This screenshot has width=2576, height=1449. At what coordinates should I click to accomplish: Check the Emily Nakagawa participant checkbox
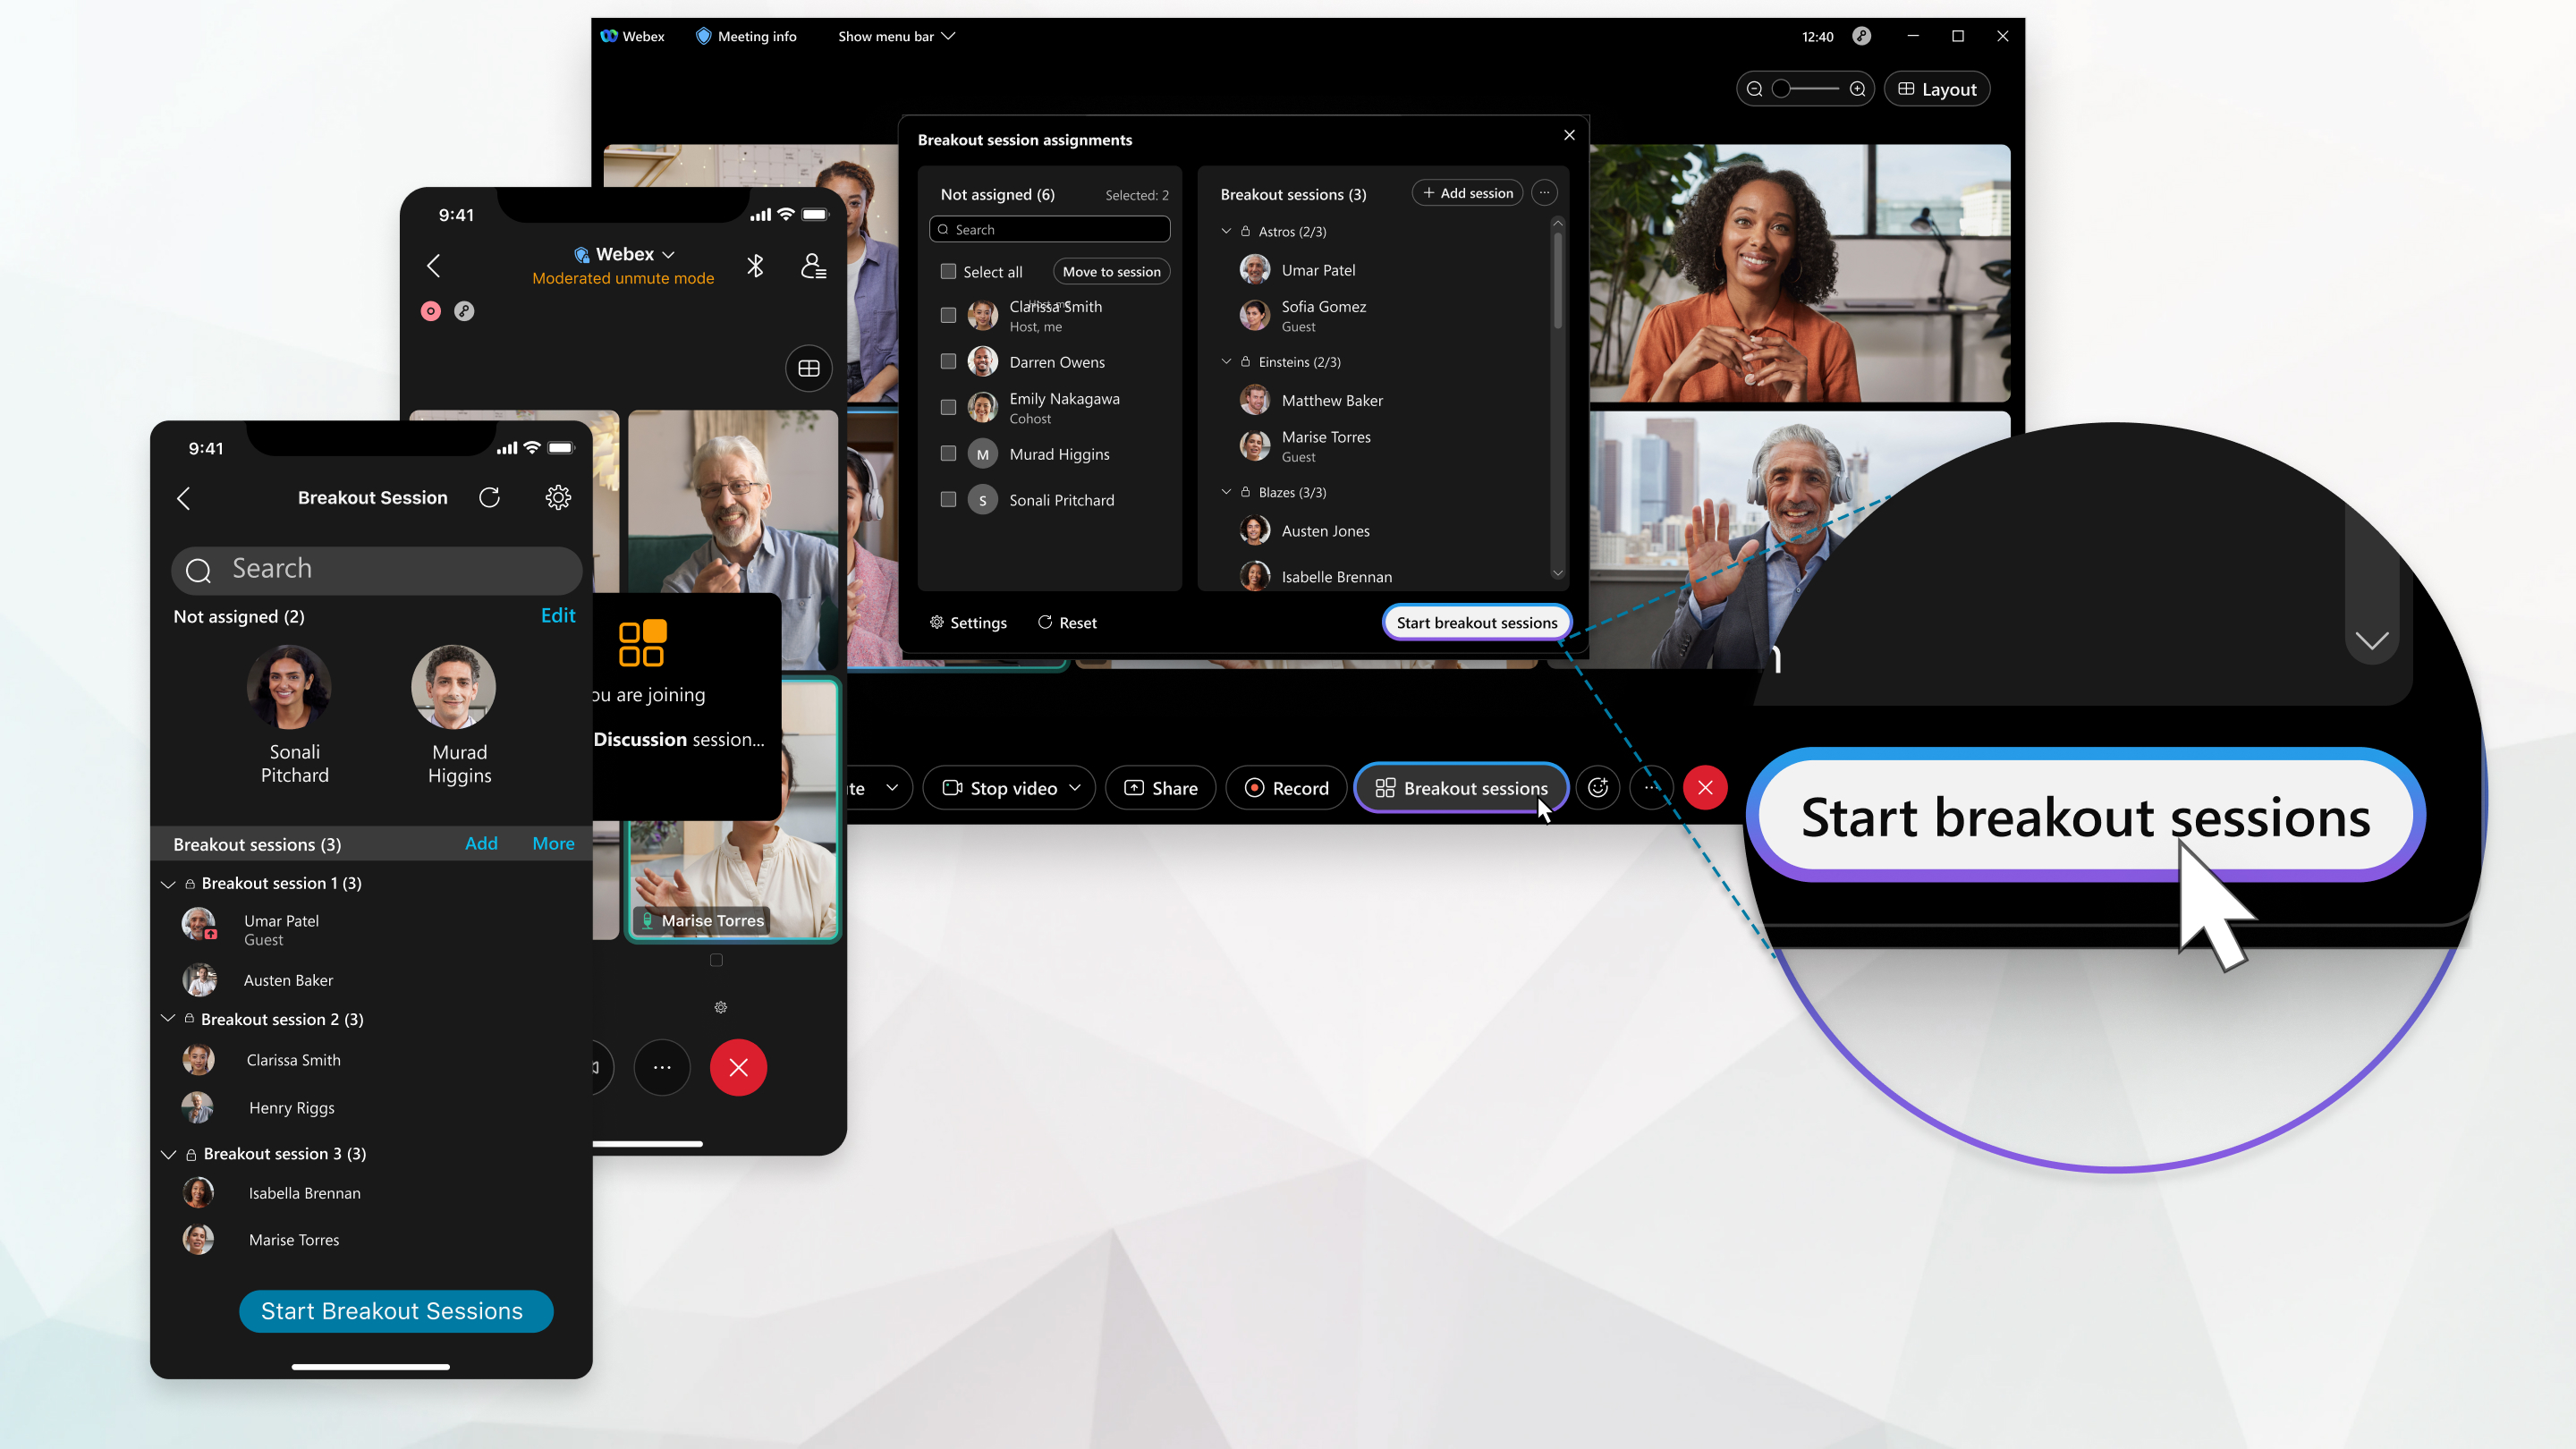(x=948, y=407)
